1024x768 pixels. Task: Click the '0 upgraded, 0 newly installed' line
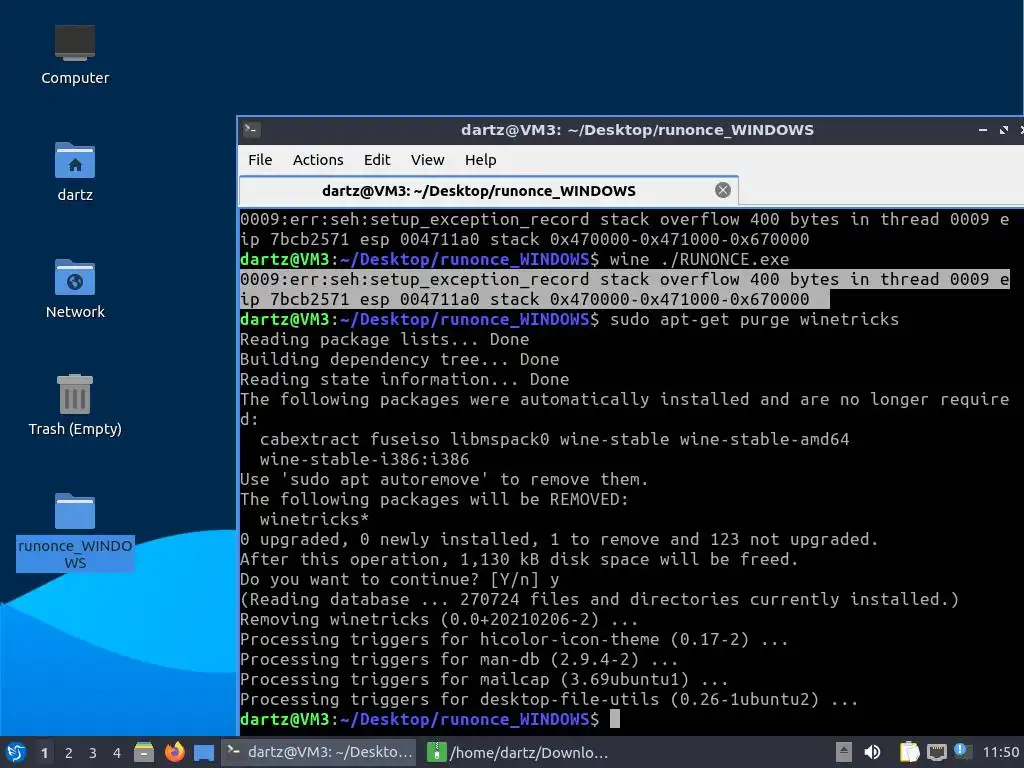pos(559,539)
